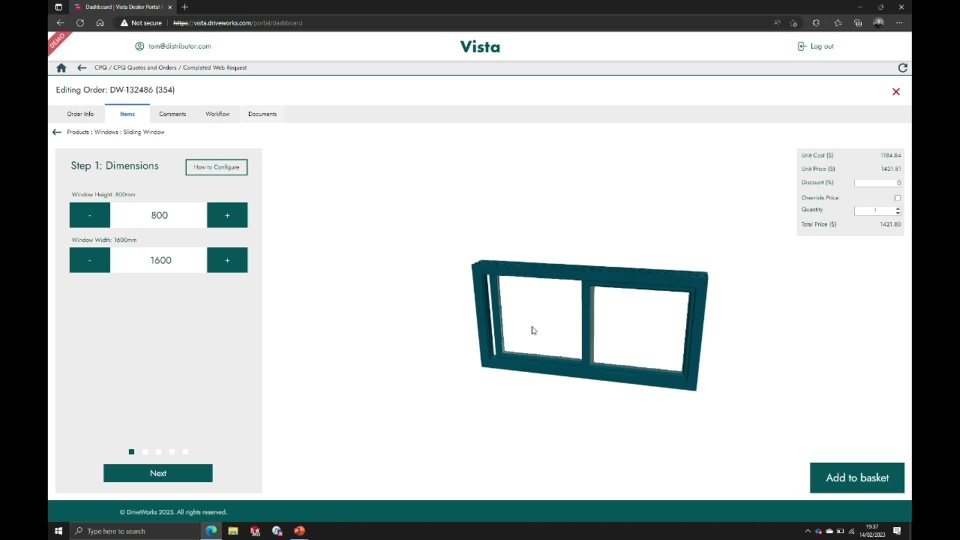Add this page to favorites
The width and height of the screenshot is (960, 540).
(x=793, y=23)
